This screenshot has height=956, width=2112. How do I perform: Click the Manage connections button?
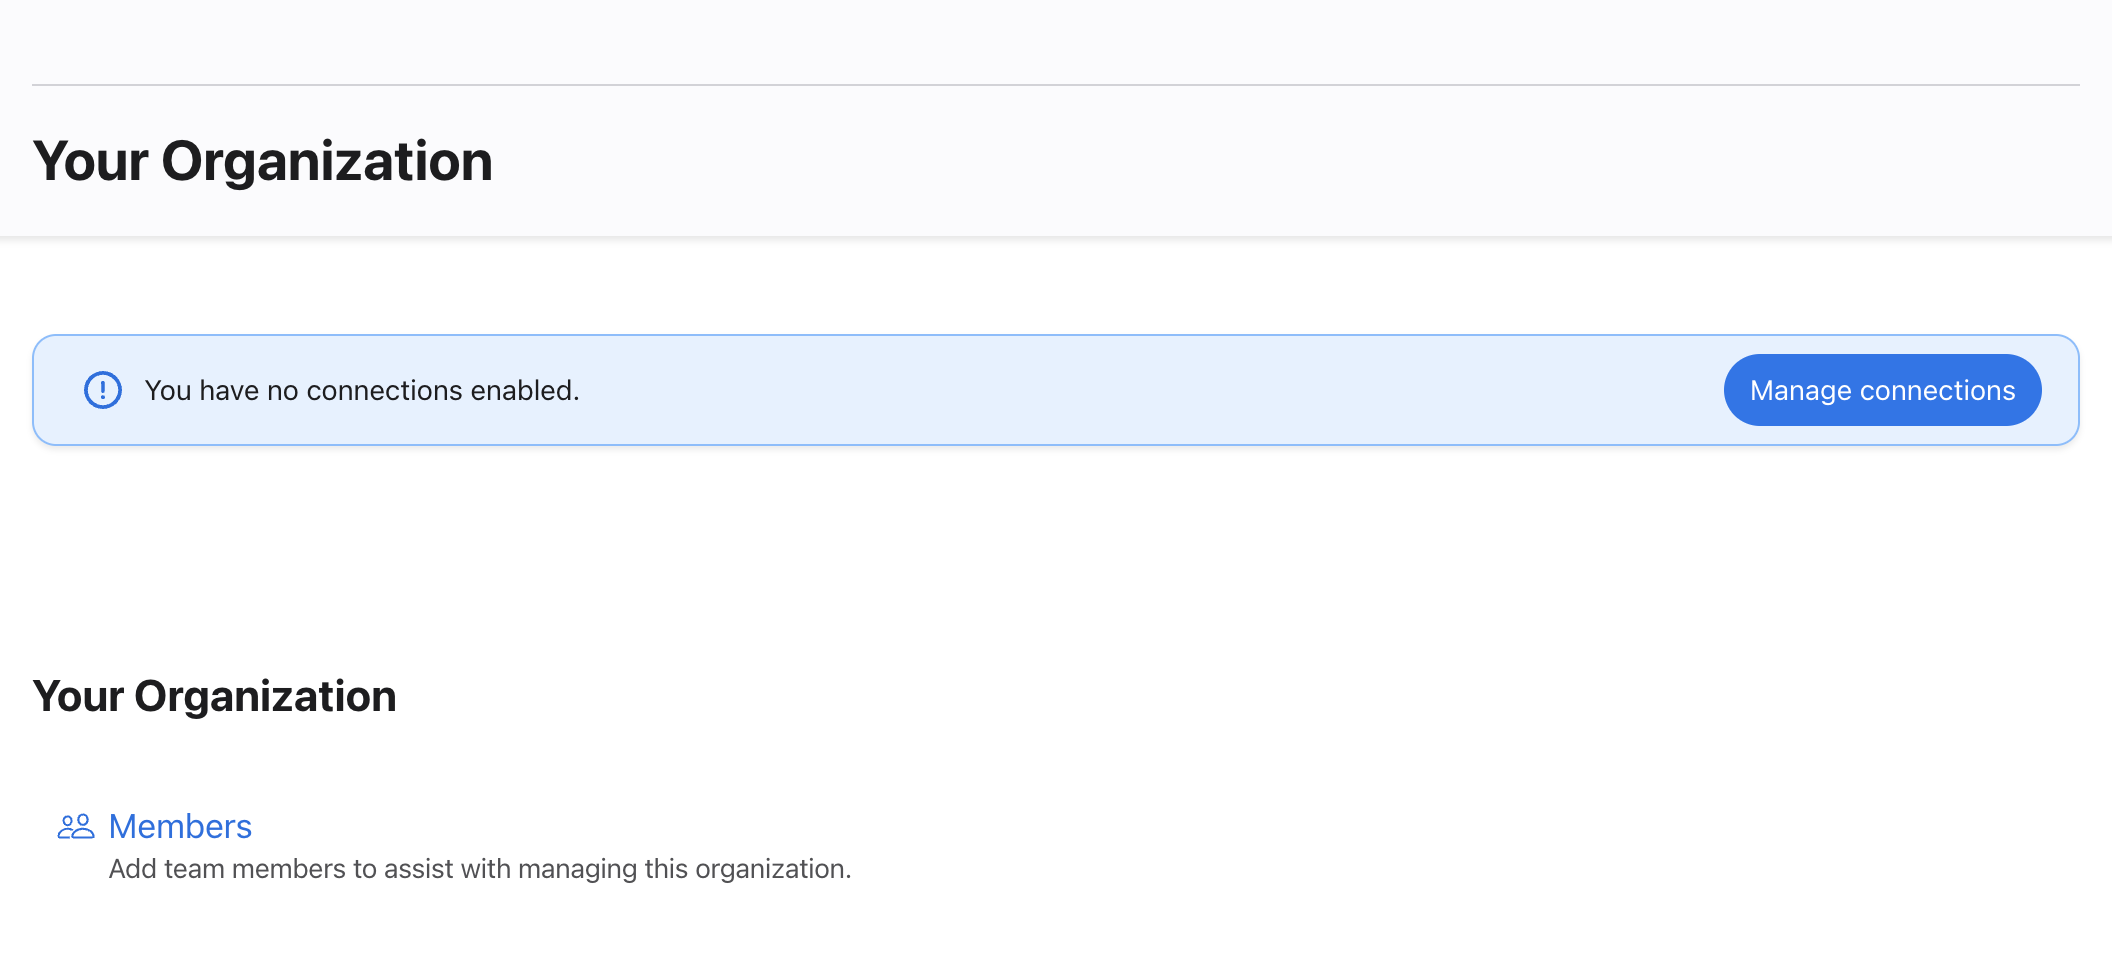tap(1882, 390)
